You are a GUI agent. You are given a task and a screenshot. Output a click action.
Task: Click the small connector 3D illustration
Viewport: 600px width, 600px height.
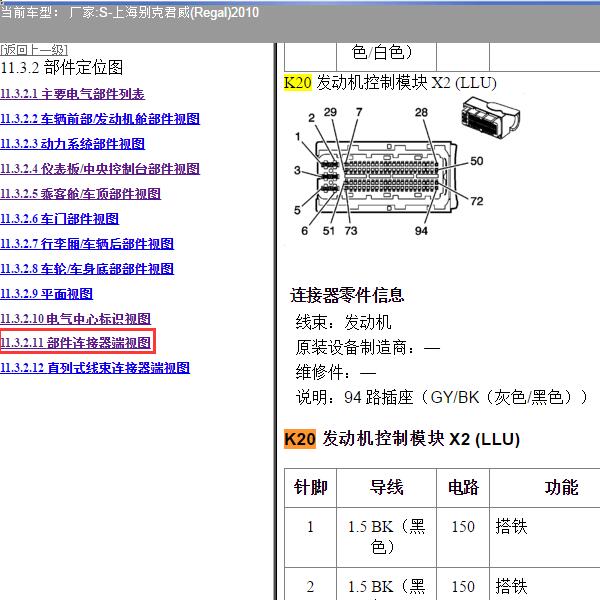[x=491, y=115]
